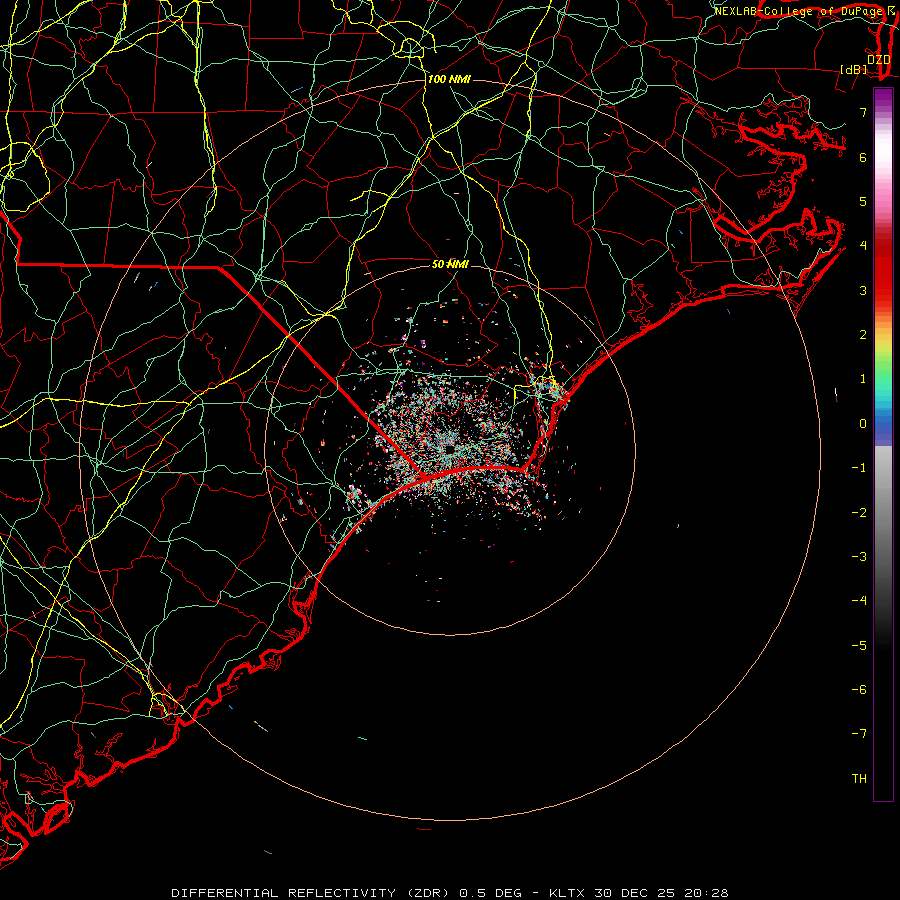Click the 5 value on color scale
Screen dimensions: 900x900
point(863,201)
